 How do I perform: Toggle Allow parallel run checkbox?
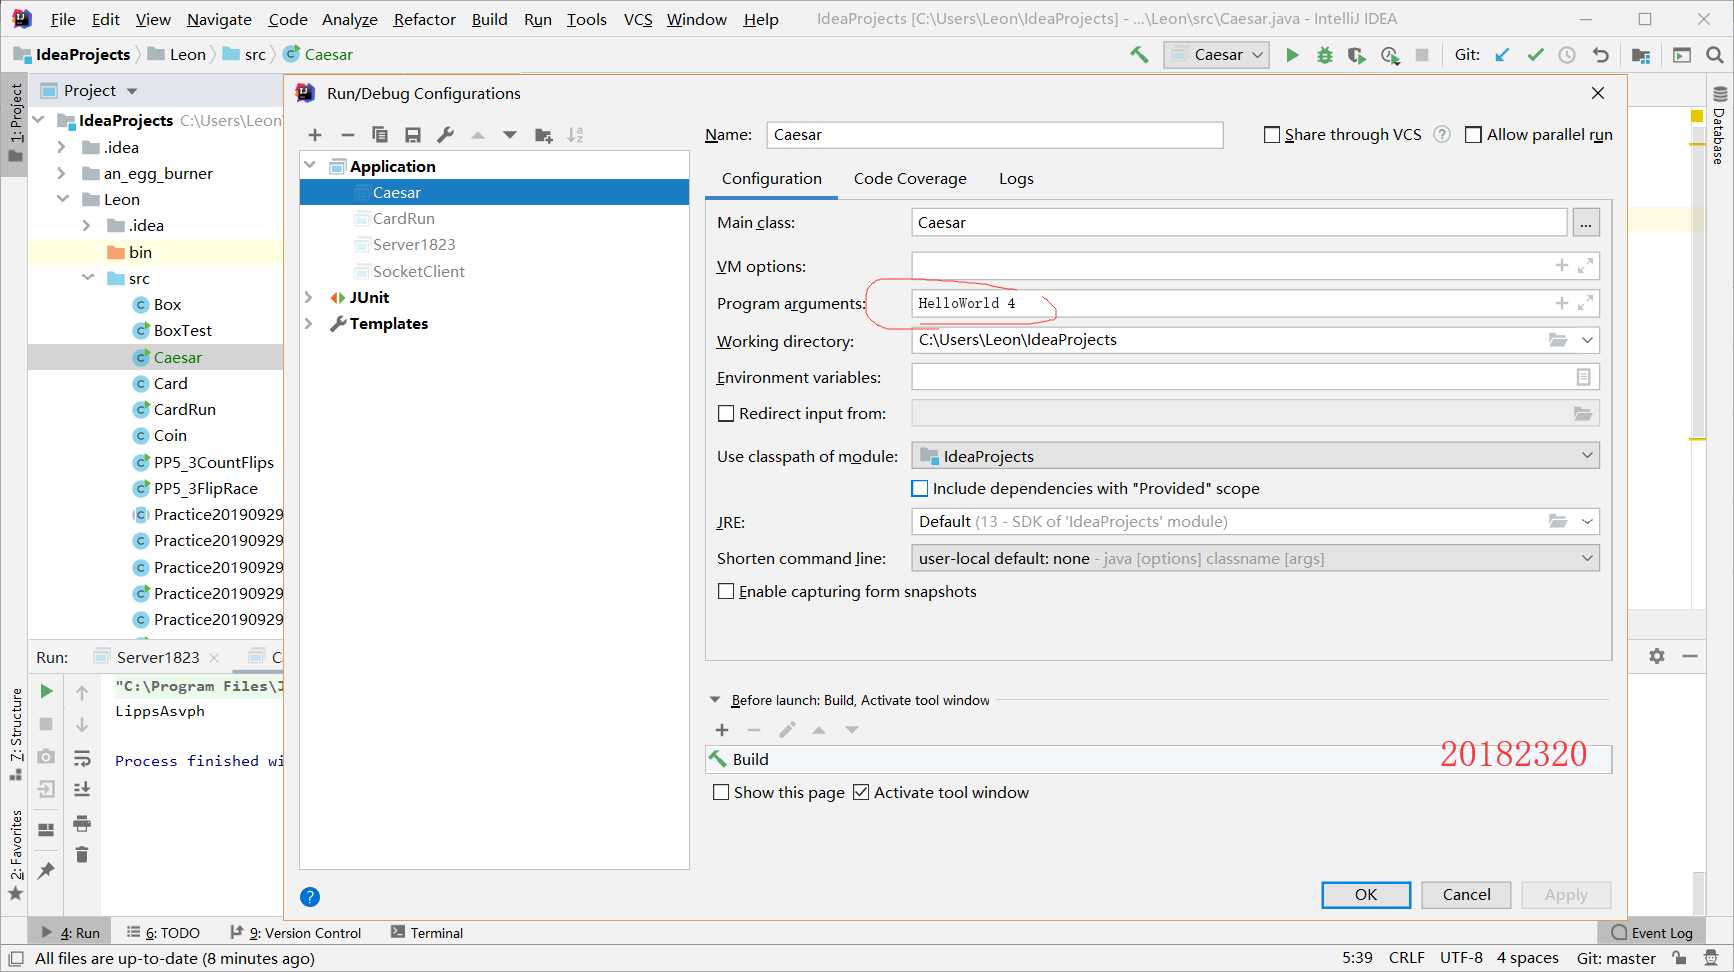point(1473,134)
